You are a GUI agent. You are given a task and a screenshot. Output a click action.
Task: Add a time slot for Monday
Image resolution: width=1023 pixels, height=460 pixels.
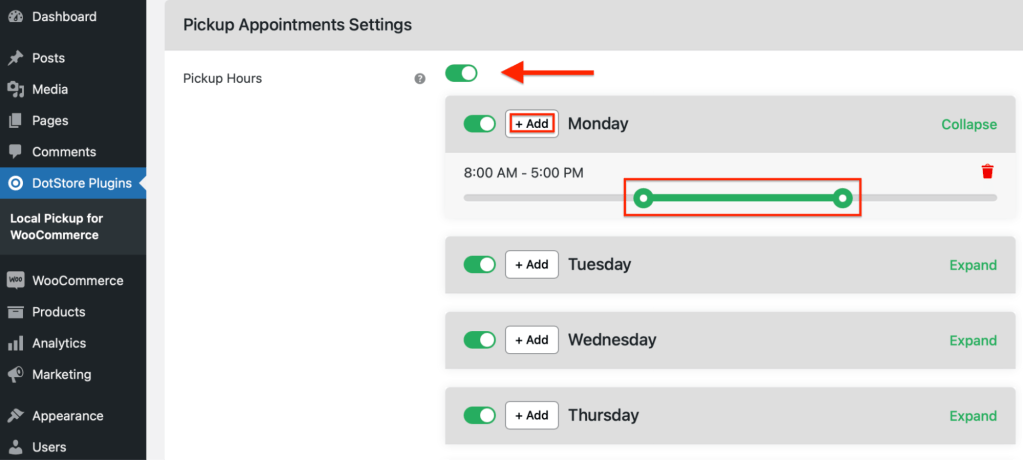tap(532, 123)
